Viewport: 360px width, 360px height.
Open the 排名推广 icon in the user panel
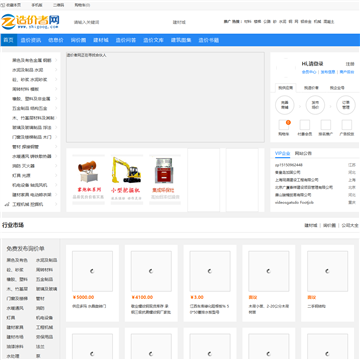[x=325, y=125]
